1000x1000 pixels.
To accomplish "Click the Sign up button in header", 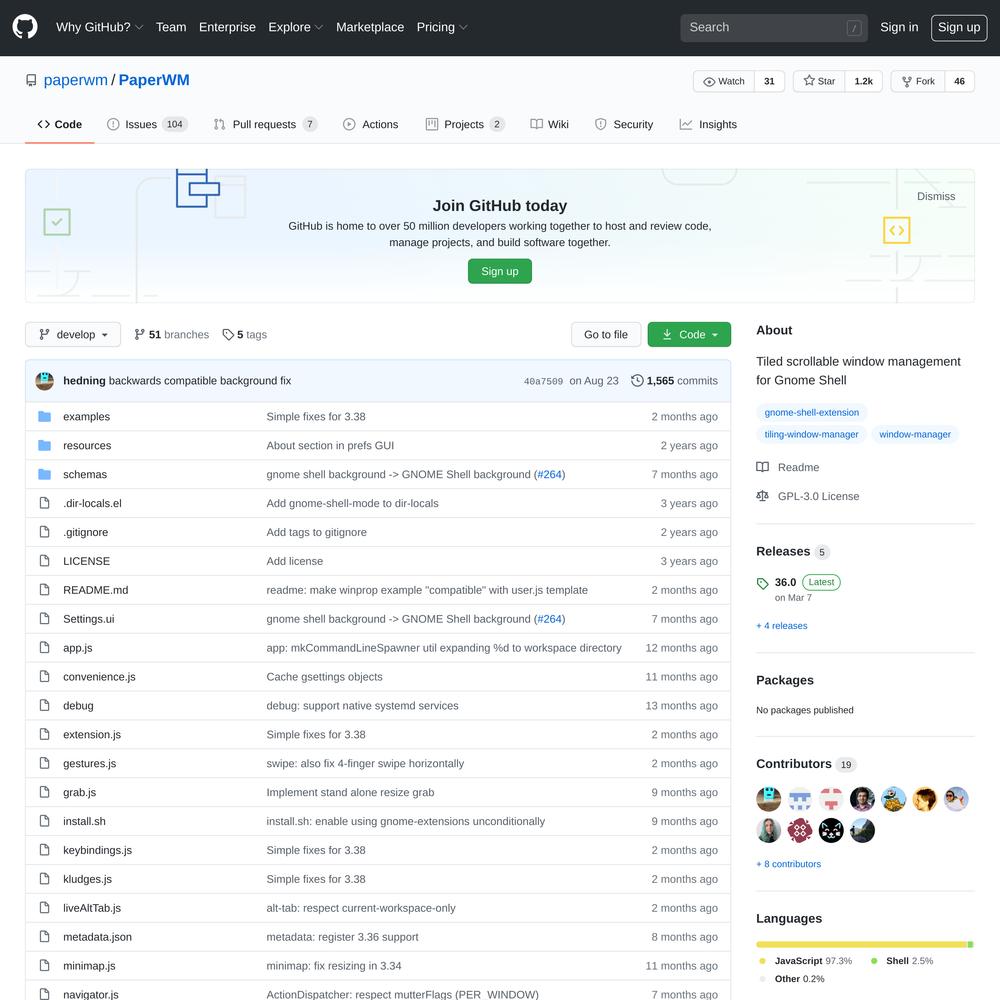I will [x=959, y=27].
